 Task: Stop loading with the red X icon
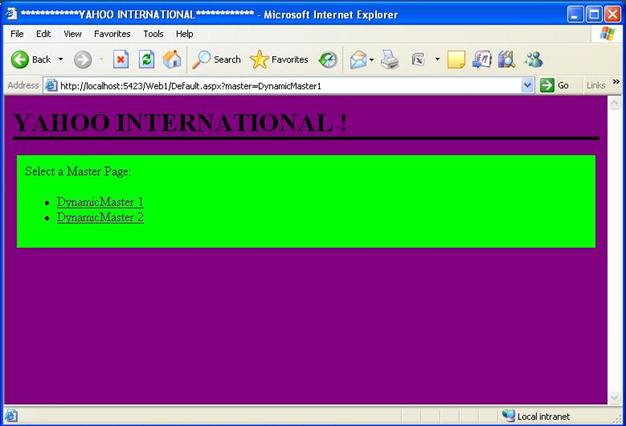(121, 60)
